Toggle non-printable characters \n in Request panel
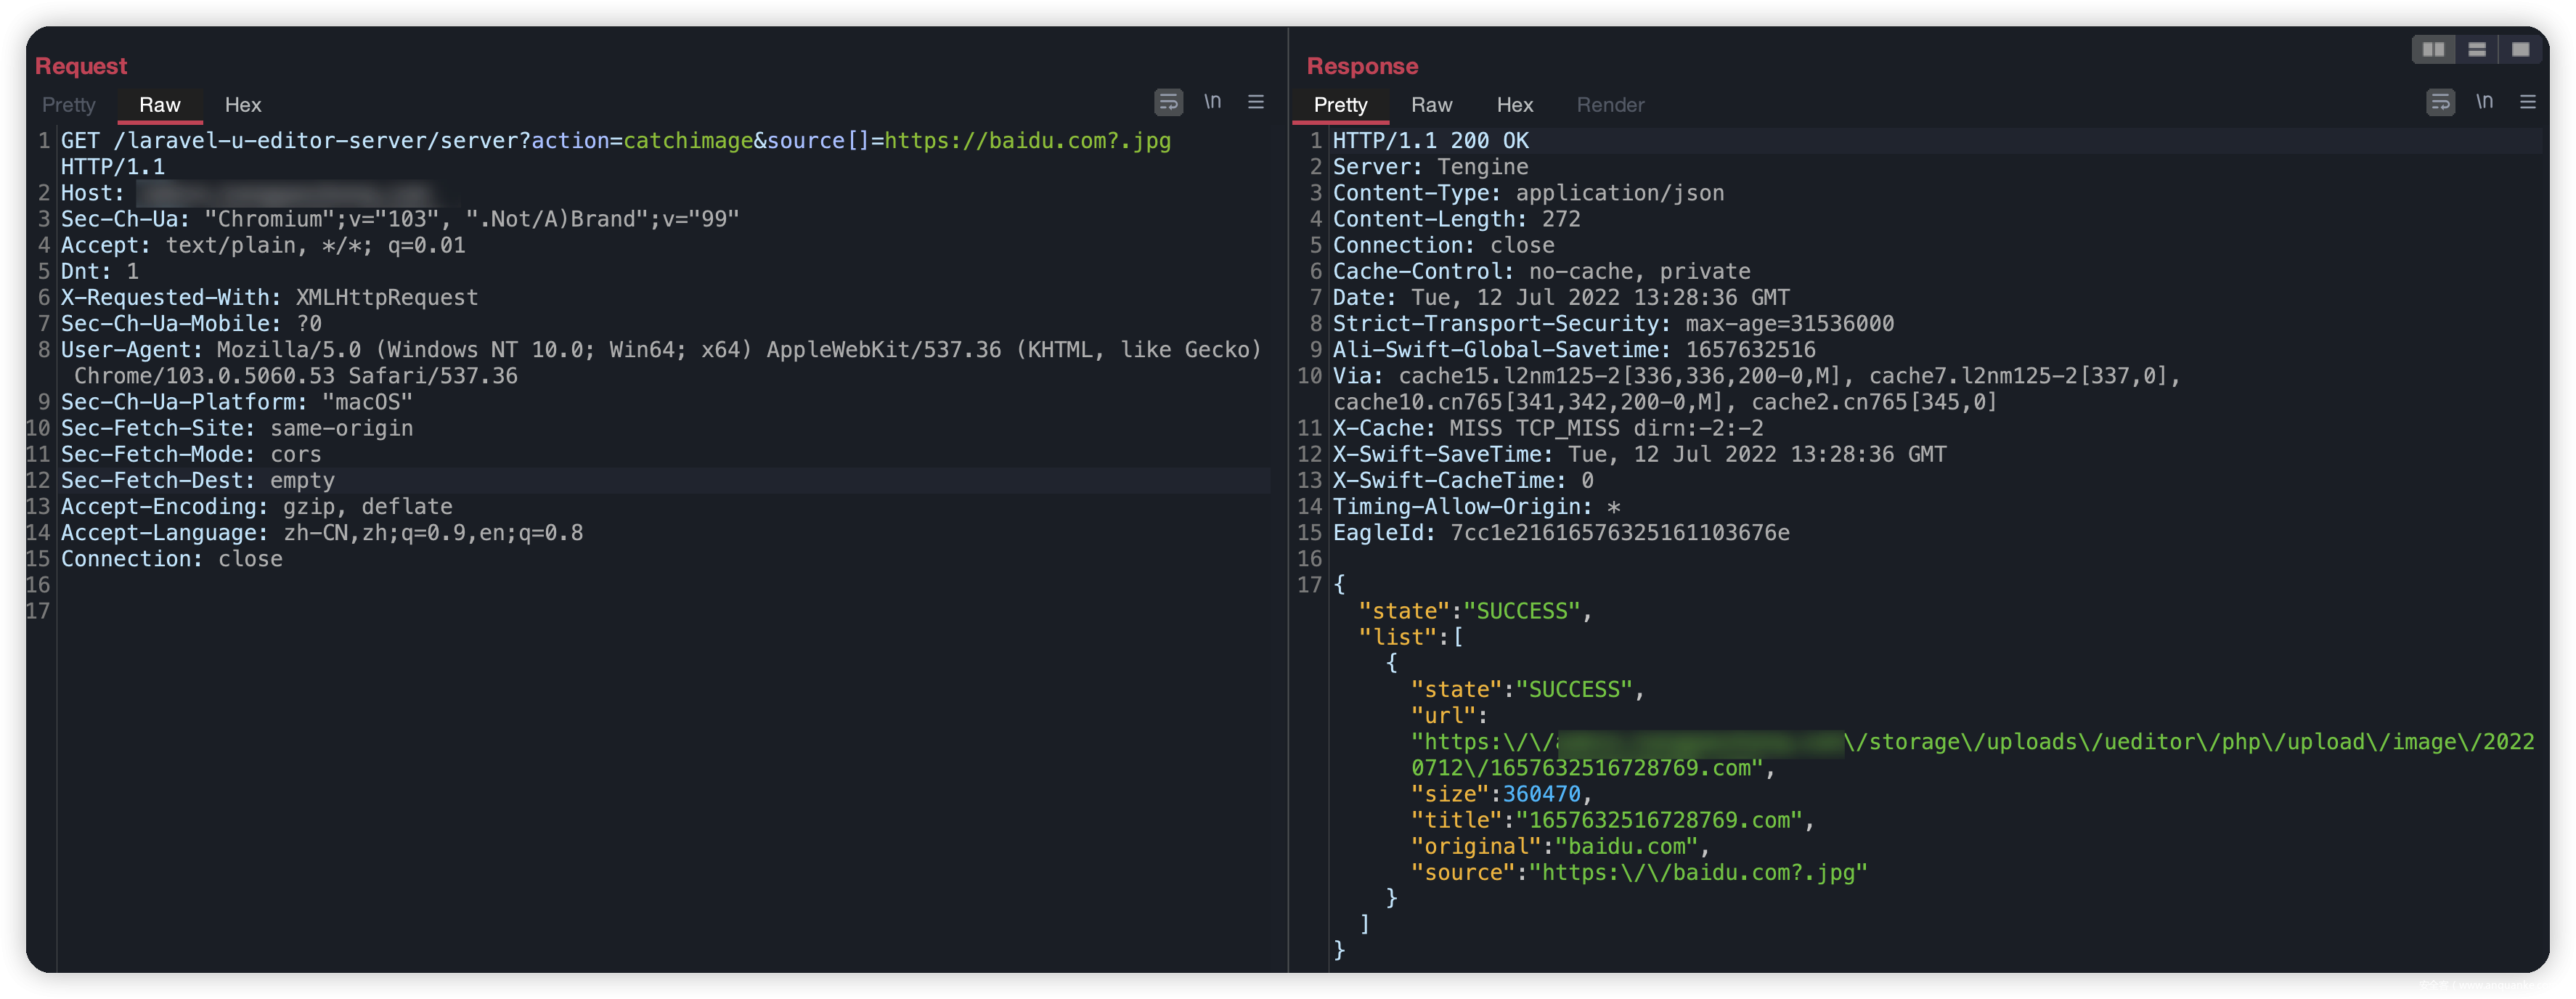The width and height of the screenshot is (2576, 999). coord(1212,102)
